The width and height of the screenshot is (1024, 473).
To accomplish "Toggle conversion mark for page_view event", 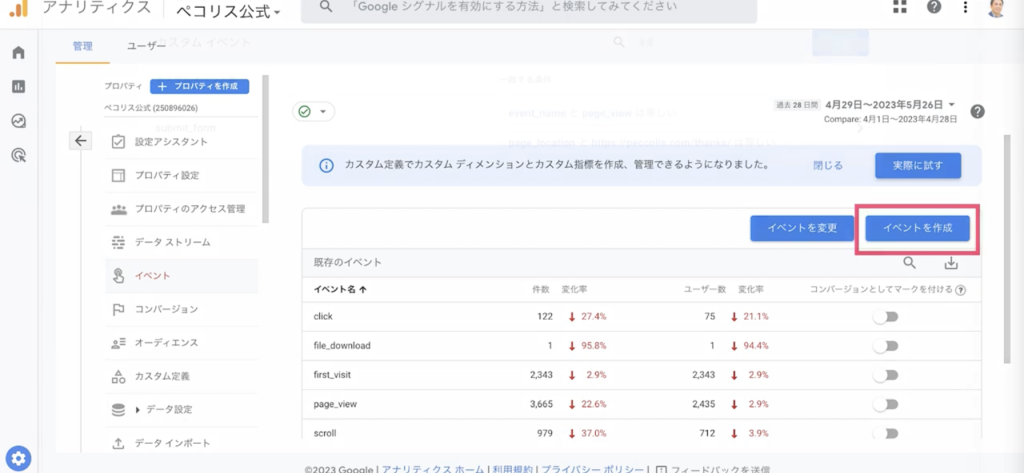I will tap(886, 404).
